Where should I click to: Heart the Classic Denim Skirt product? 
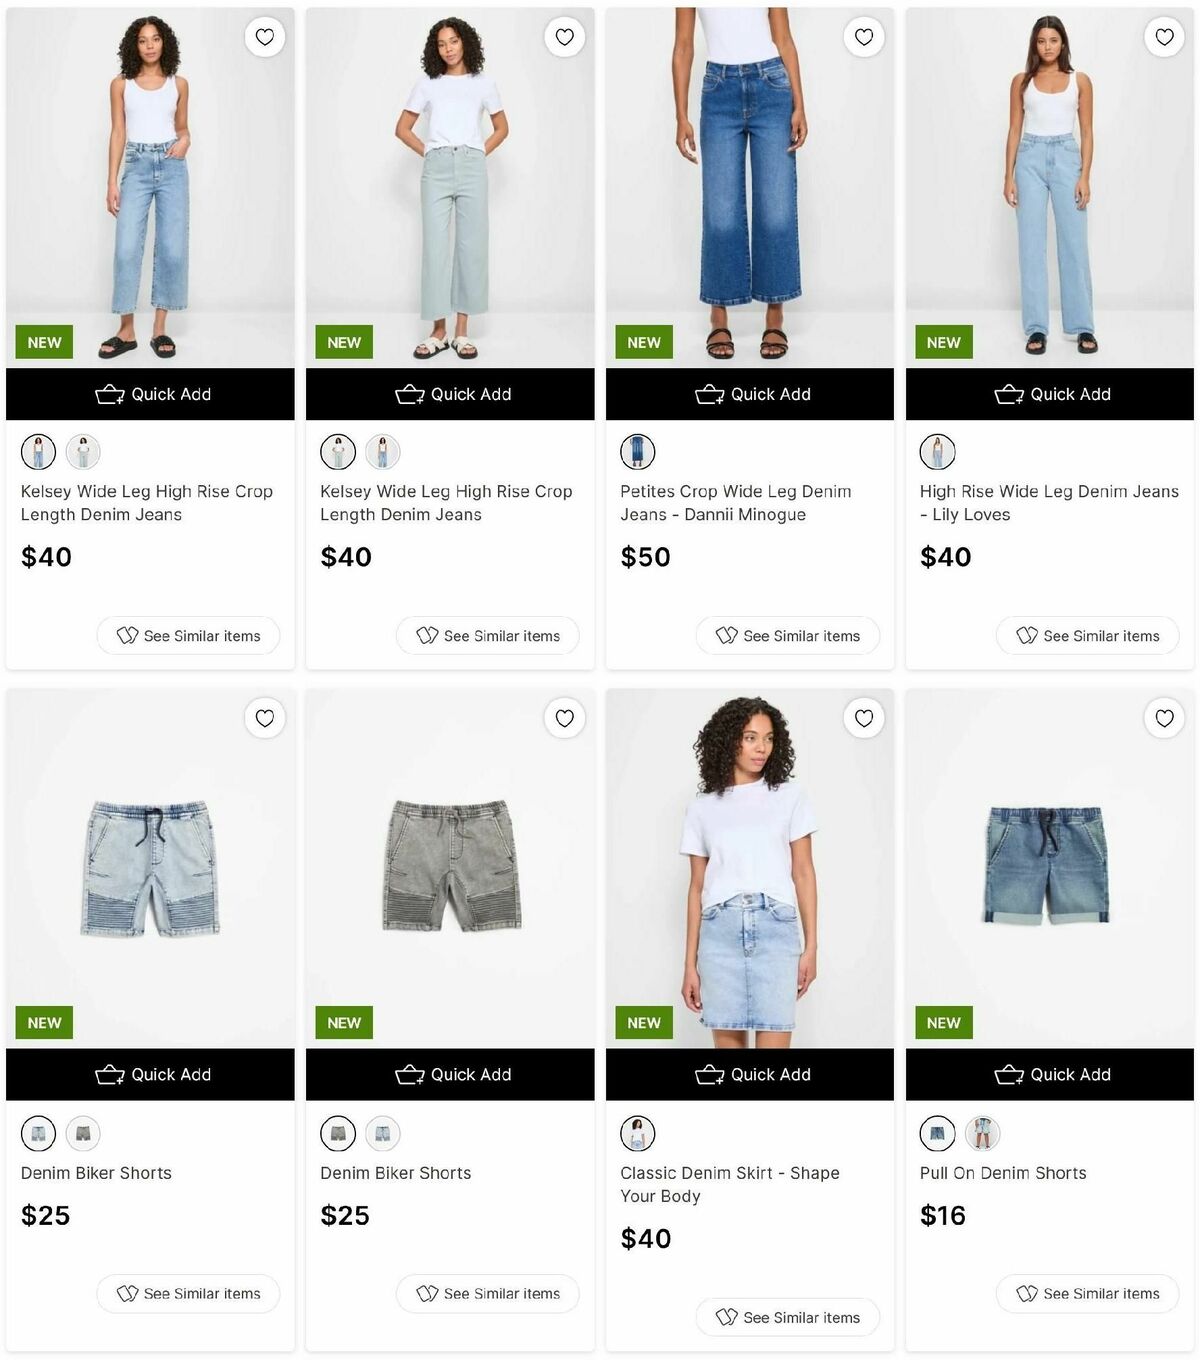(864, 718)
